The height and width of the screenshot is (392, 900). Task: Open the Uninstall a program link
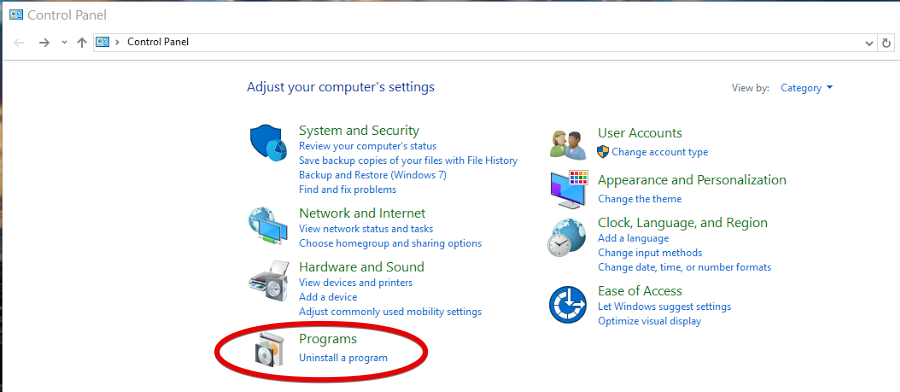coord(343,358)
